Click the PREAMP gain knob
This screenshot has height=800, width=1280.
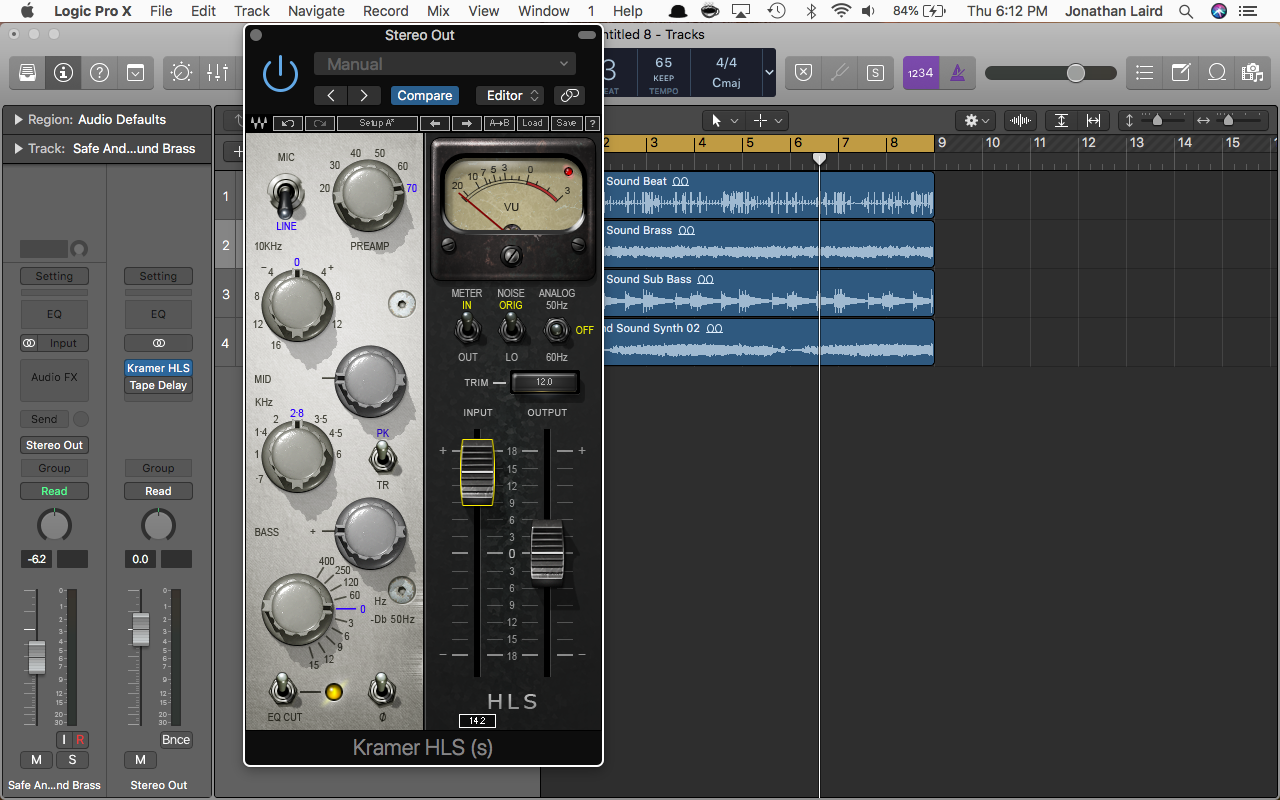click(x=369, y=197)
